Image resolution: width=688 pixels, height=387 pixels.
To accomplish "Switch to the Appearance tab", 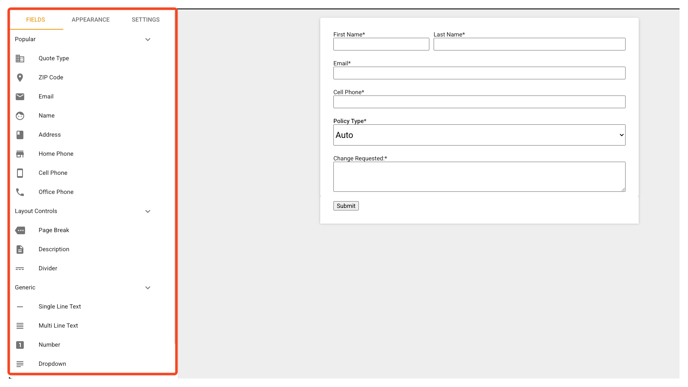I will (90, 20).
